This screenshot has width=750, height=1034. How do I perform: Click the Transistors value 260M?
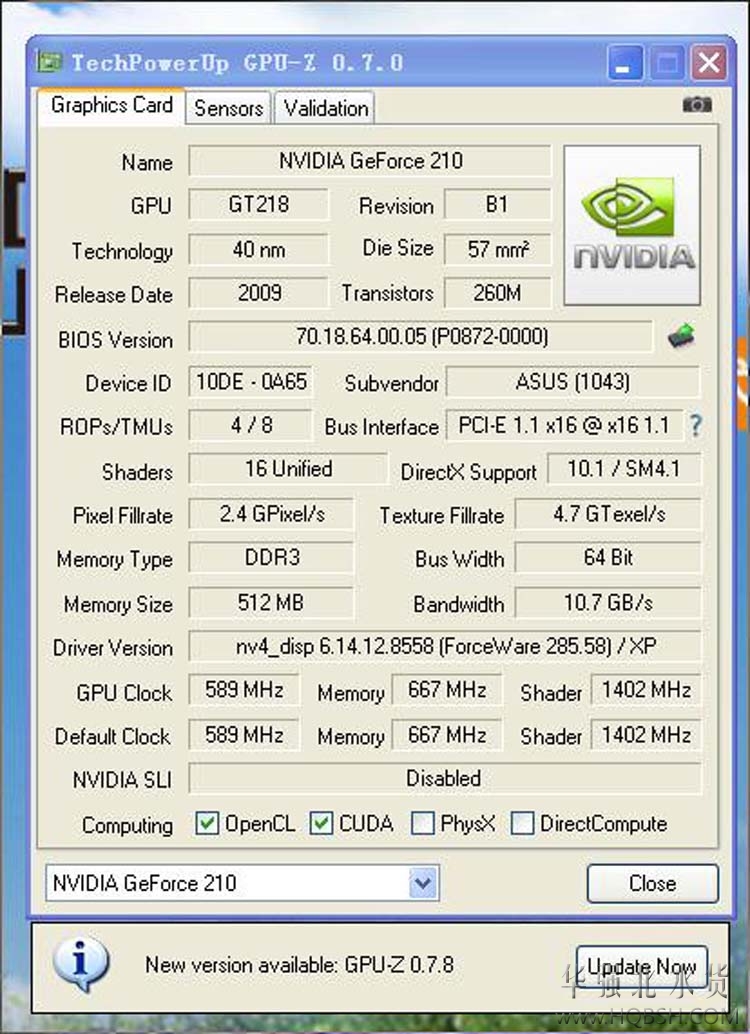(x=497, y=293)
